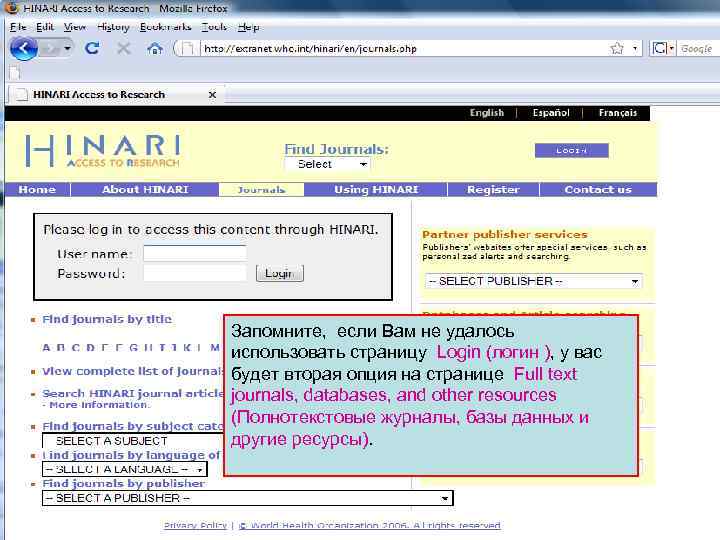Open the History menu
This screenshot has width=720, height=540.
(113, 27)
